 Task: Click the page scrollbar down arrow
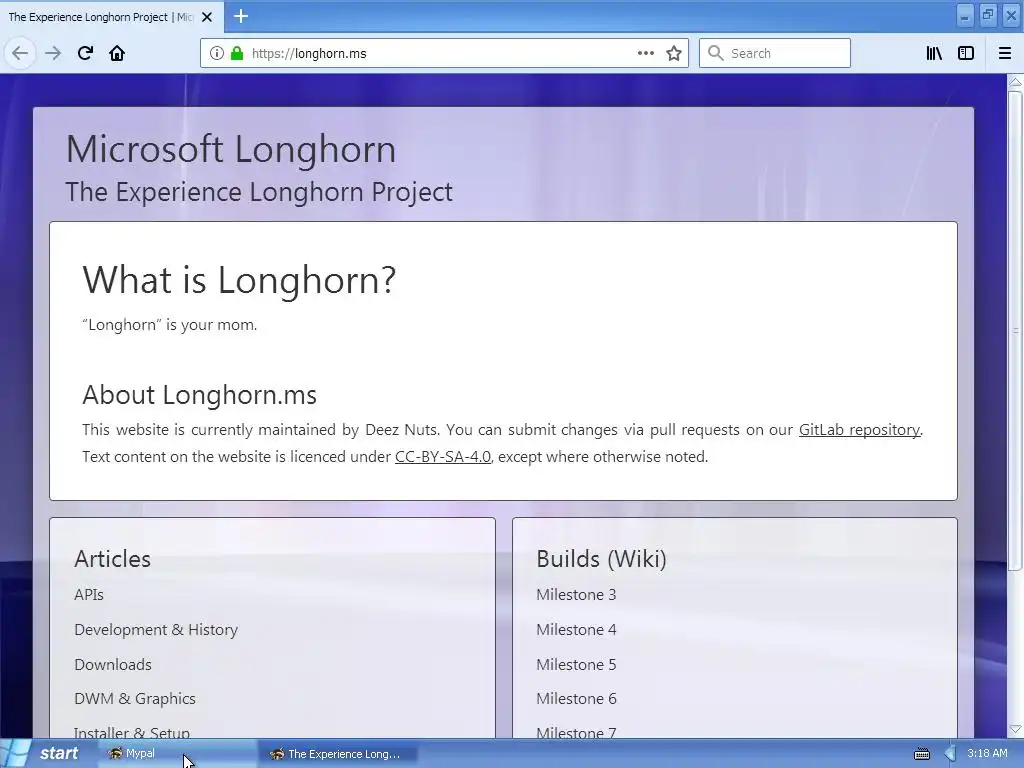point(1015,729)
